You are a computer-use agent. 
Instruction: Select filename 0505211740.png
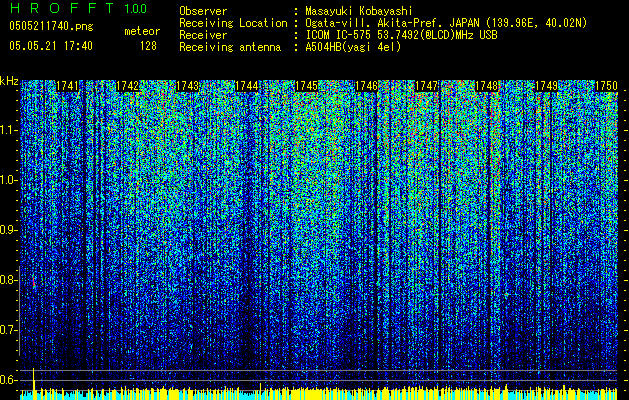click(51, 26)
